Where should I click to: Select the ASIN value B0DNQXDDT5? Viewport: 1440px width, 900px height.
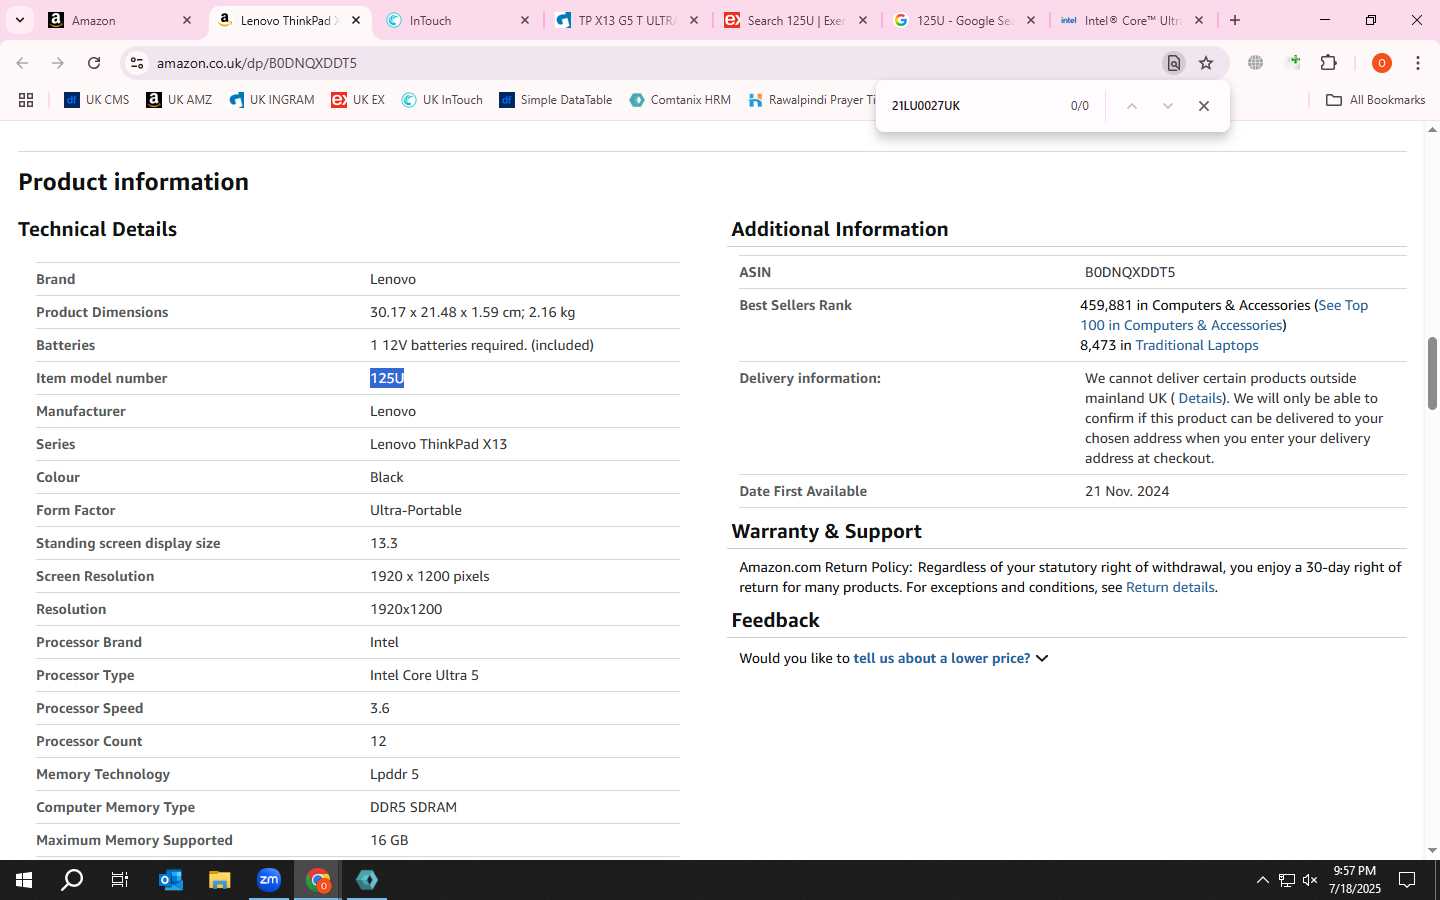[x=1130, y=272]
